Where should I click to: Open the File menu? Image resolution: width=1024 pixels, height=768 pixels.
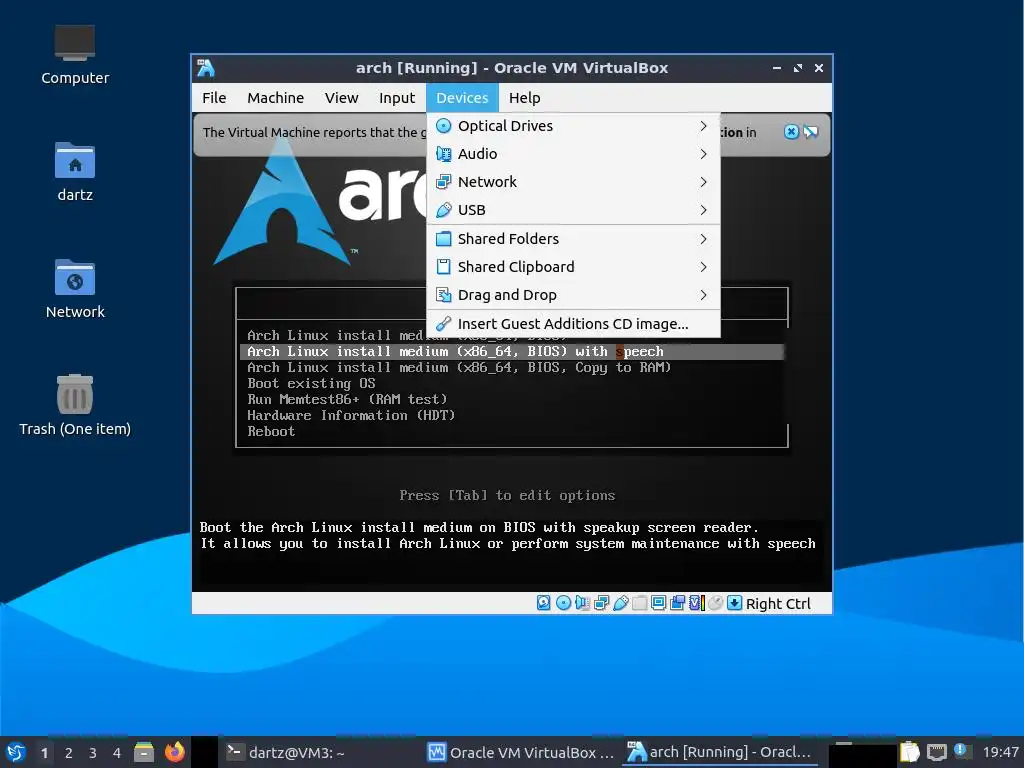click(x=214, y=98)
